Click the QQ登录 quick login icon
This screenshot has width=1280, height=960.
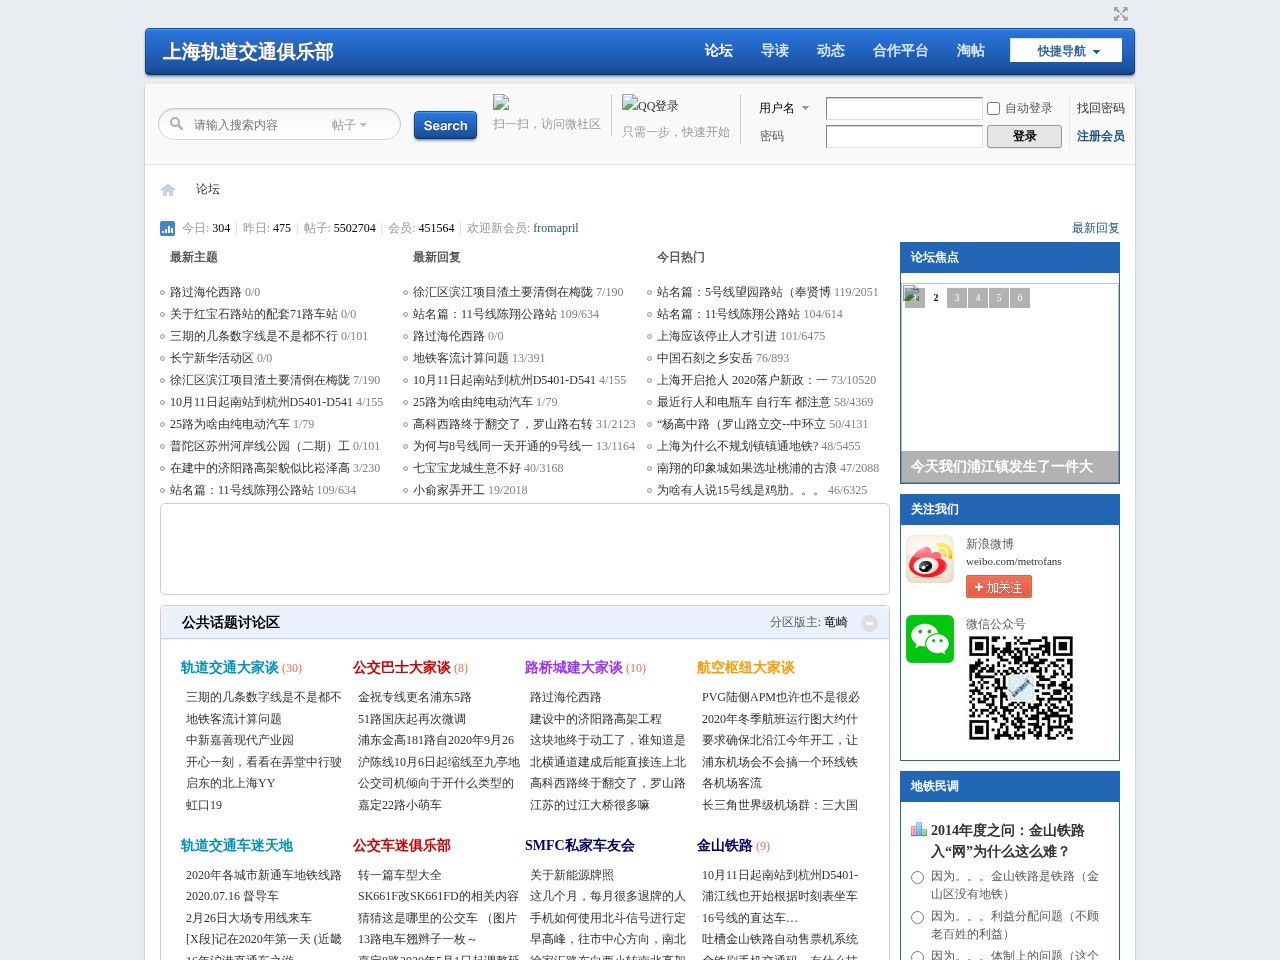pos(630,103)
